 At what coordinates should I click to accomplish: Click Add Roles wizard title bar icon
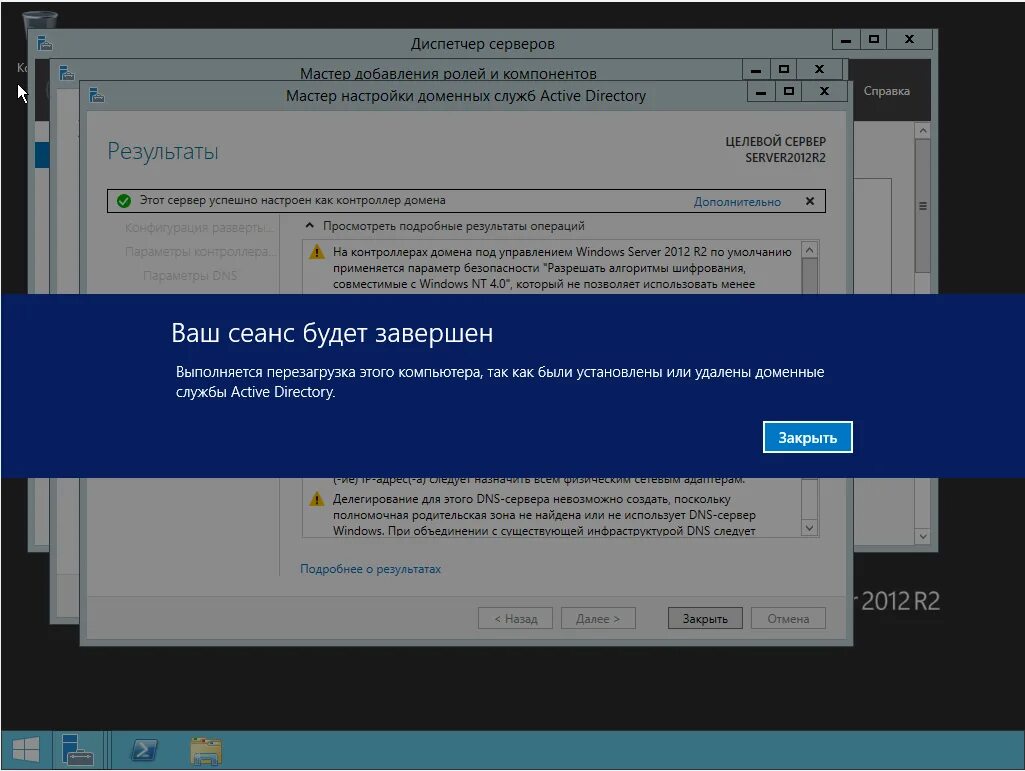click(67, 73)
